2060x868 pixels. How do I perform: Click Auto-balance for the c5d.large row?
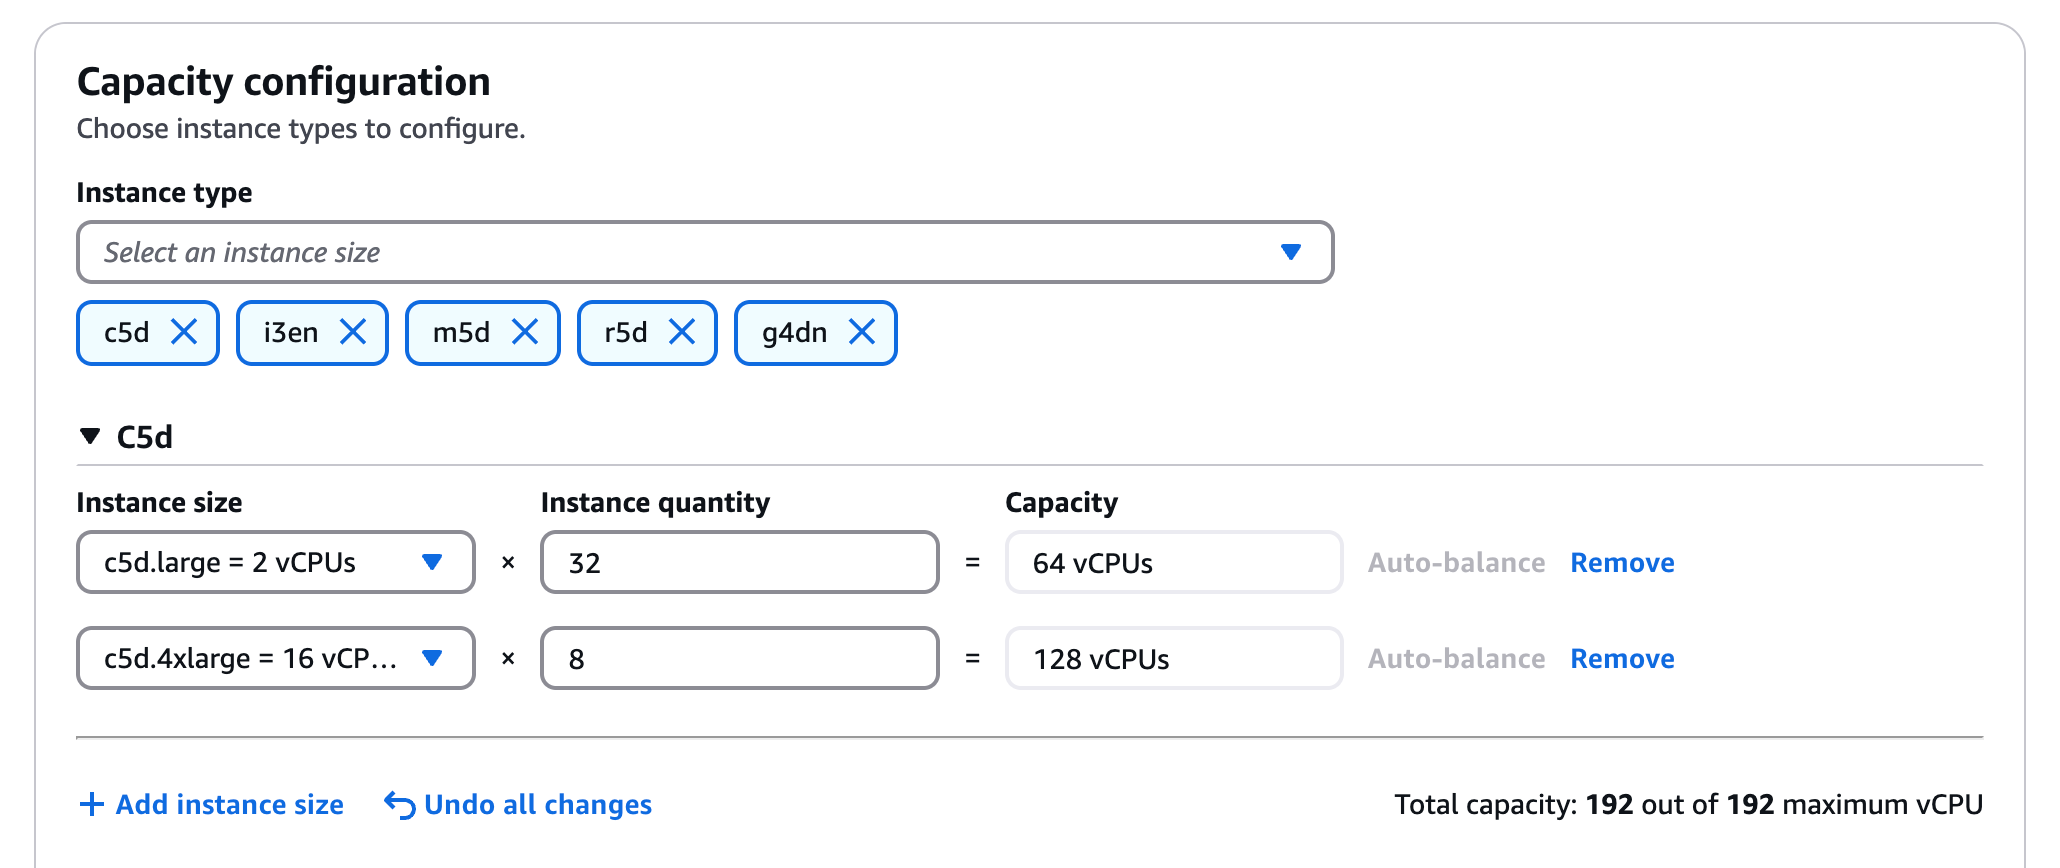(x=1456, y=562)
